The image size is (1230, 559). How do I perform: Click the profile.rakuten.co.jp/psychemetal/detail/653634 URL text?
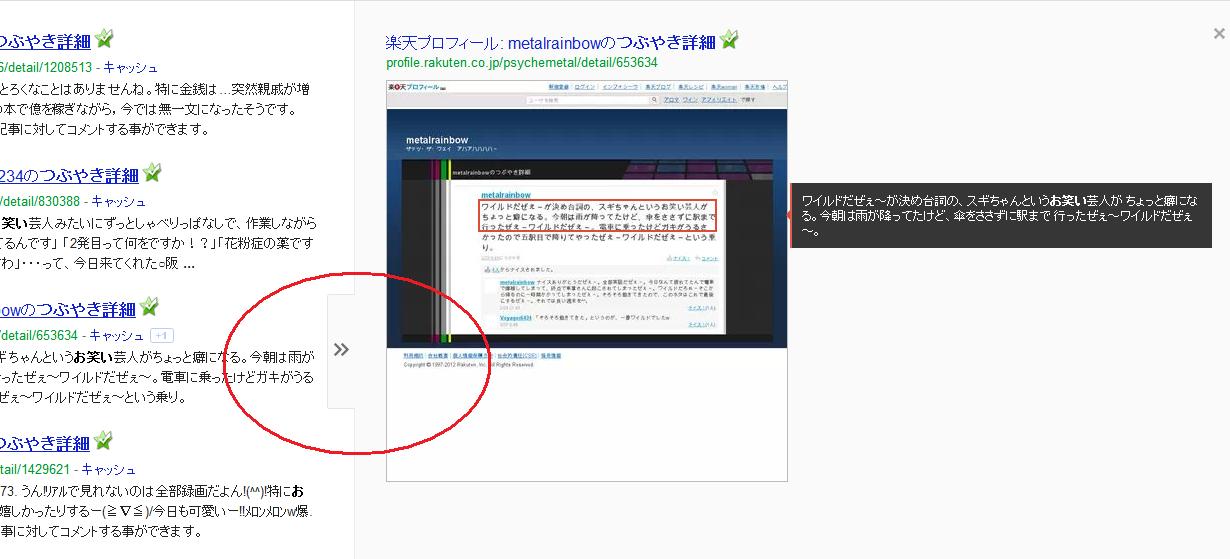point(522,62)
